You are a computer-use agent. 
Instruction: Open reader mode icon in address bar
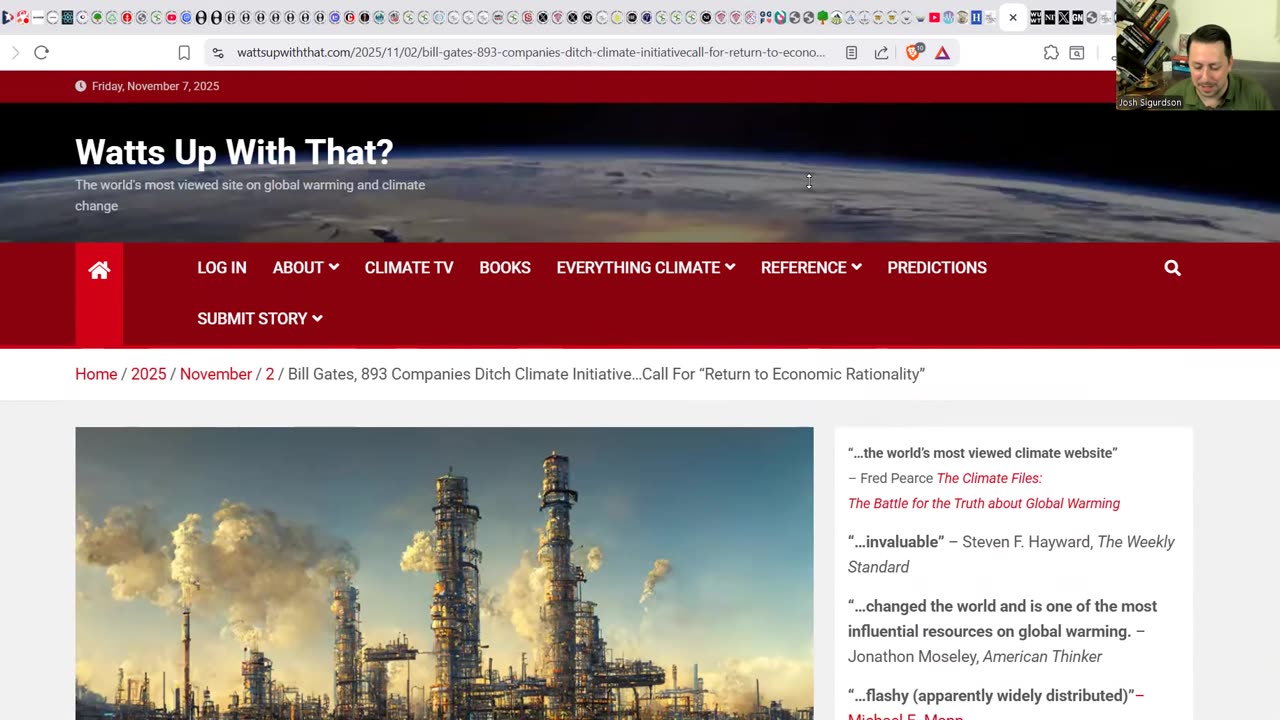click(851, 53)
